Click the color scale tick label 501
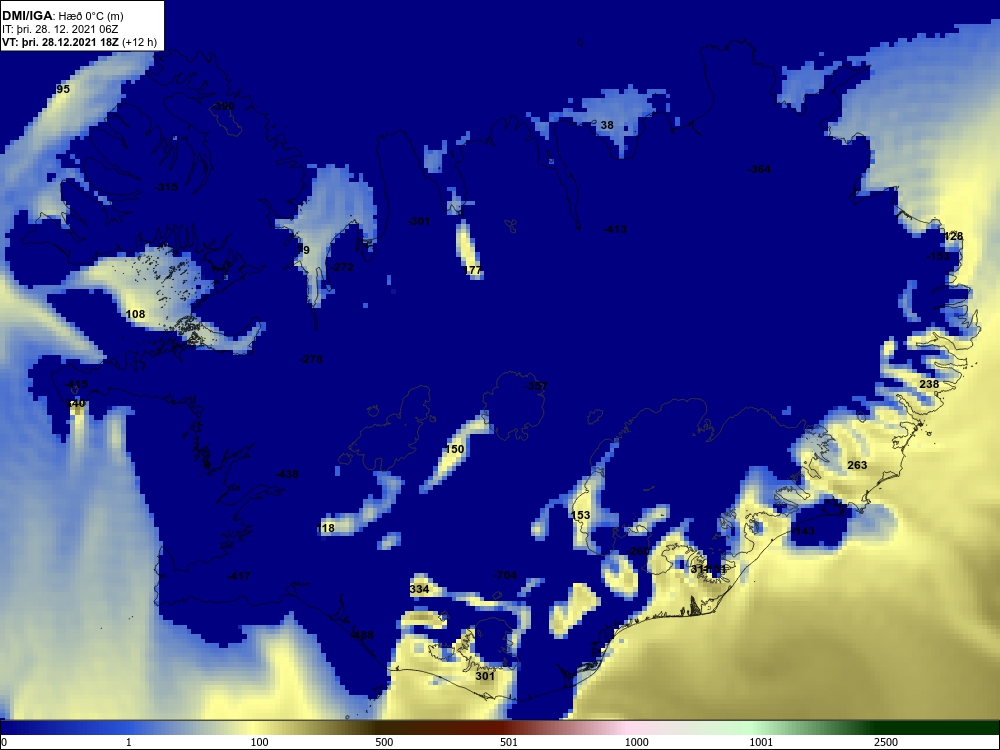This screenshot has width=1000, height=750. click(x=509, y=742)
